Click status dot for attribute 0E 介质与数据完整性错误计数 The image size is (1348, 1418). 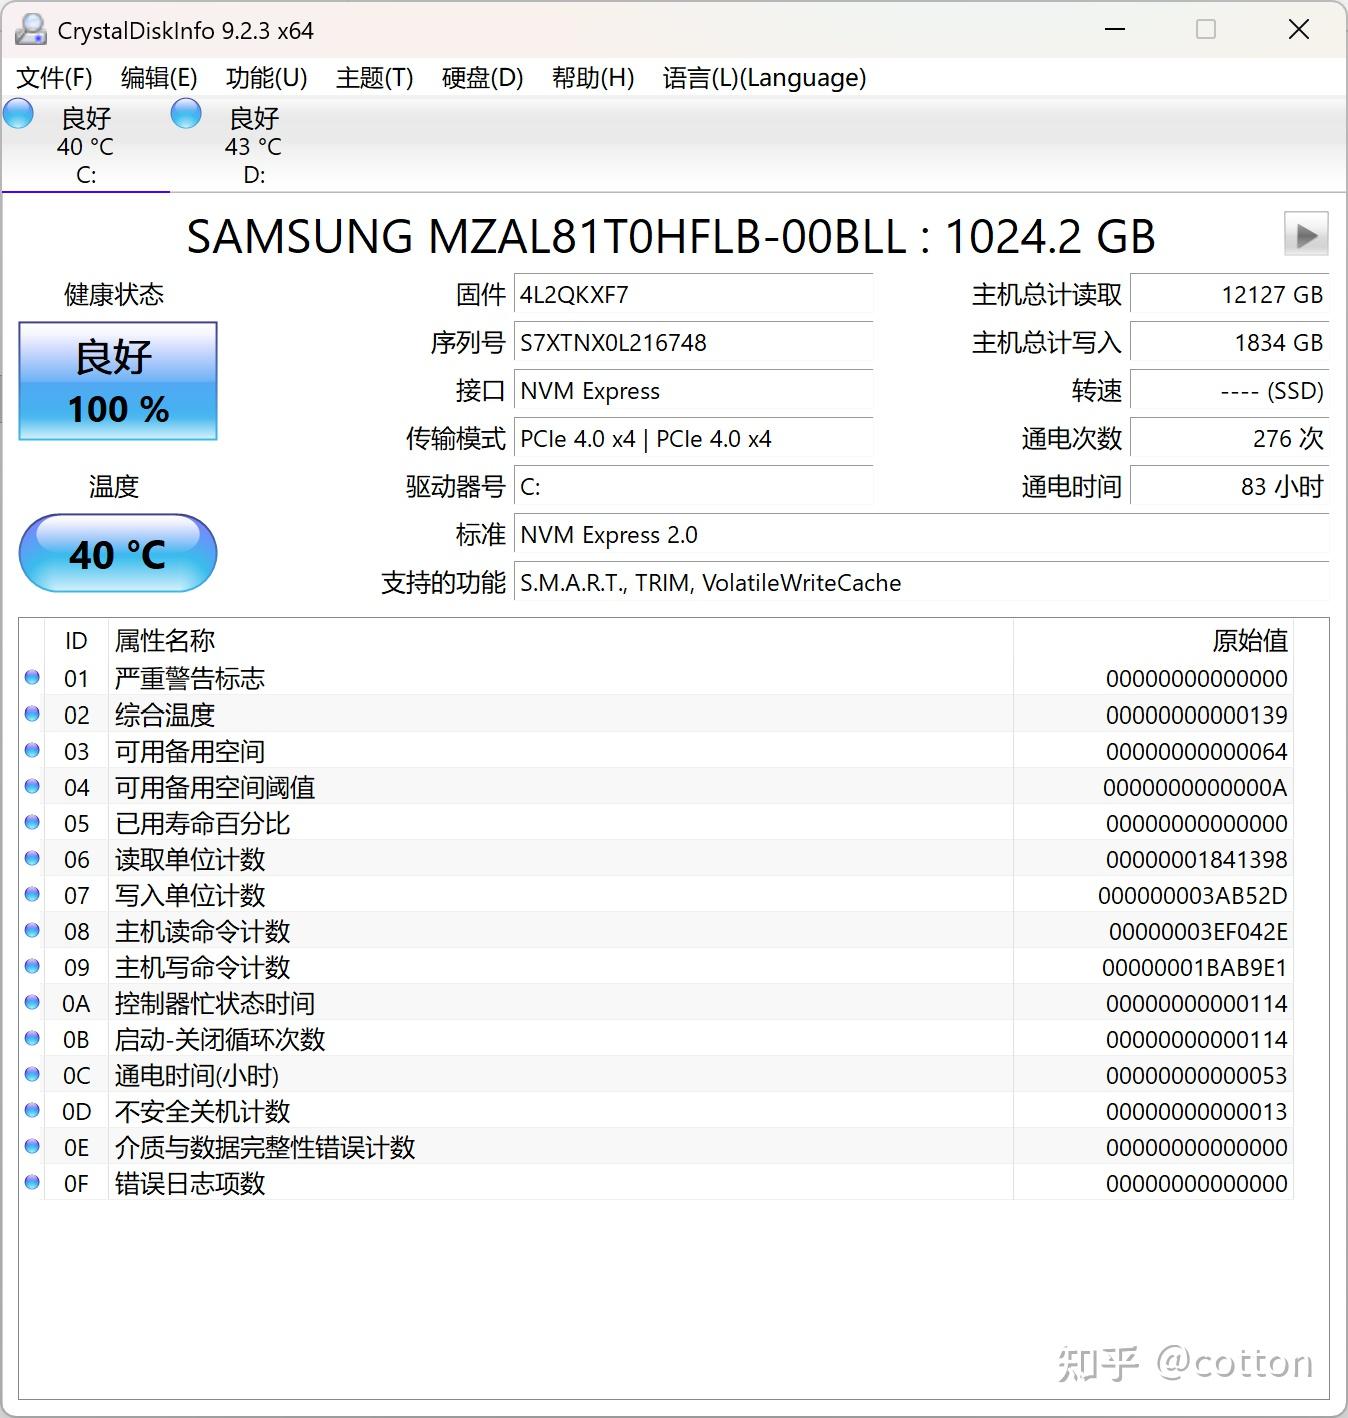(x=32, y=1146)
